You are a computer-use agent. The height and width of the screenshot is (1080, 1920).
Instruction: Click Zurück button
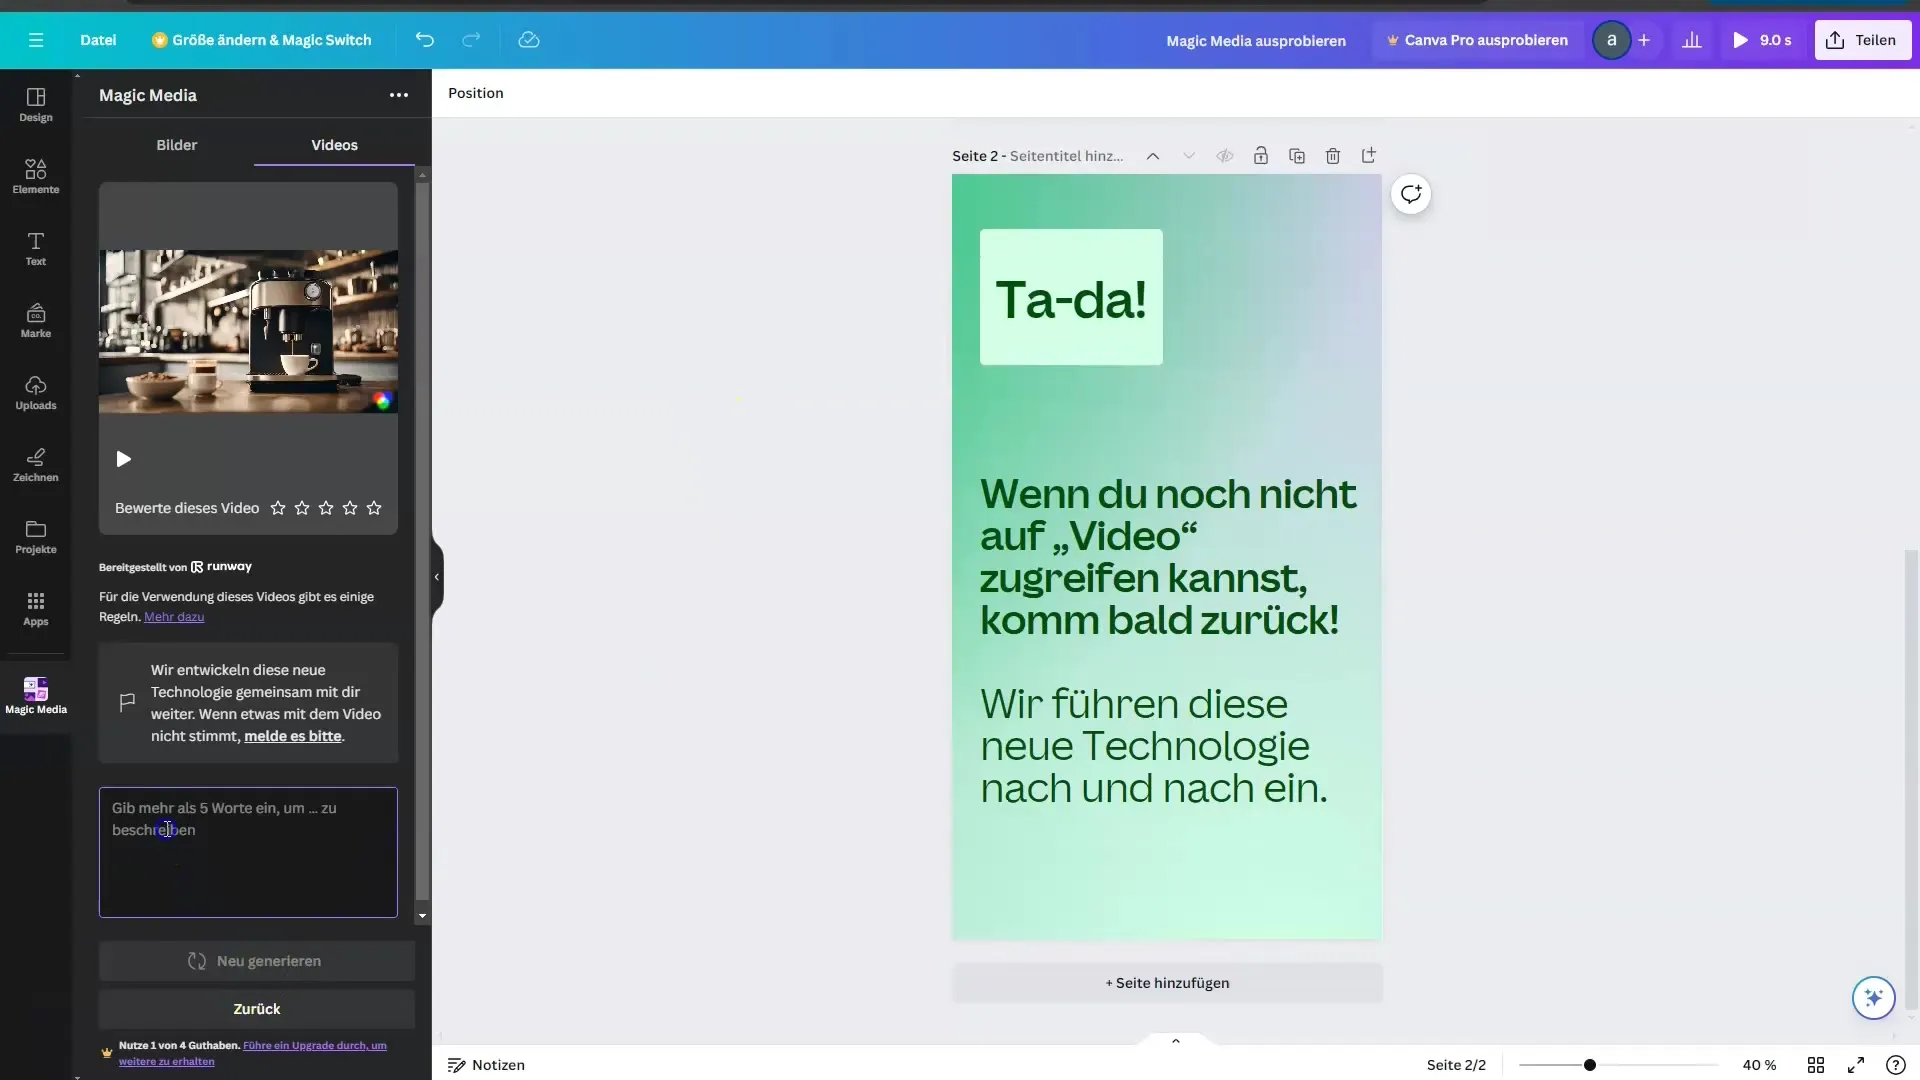click(256, 1007)
